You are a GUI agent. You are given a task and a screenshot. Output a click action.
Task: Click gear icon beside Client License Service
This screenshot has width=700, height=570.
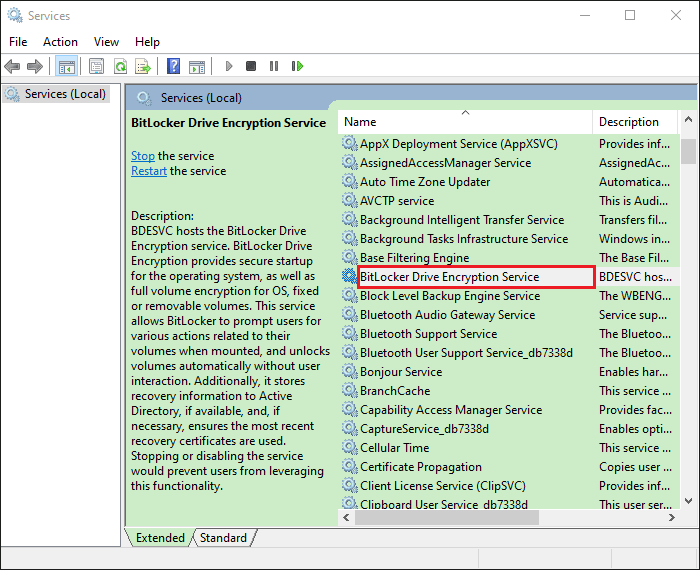coord(350,486)
